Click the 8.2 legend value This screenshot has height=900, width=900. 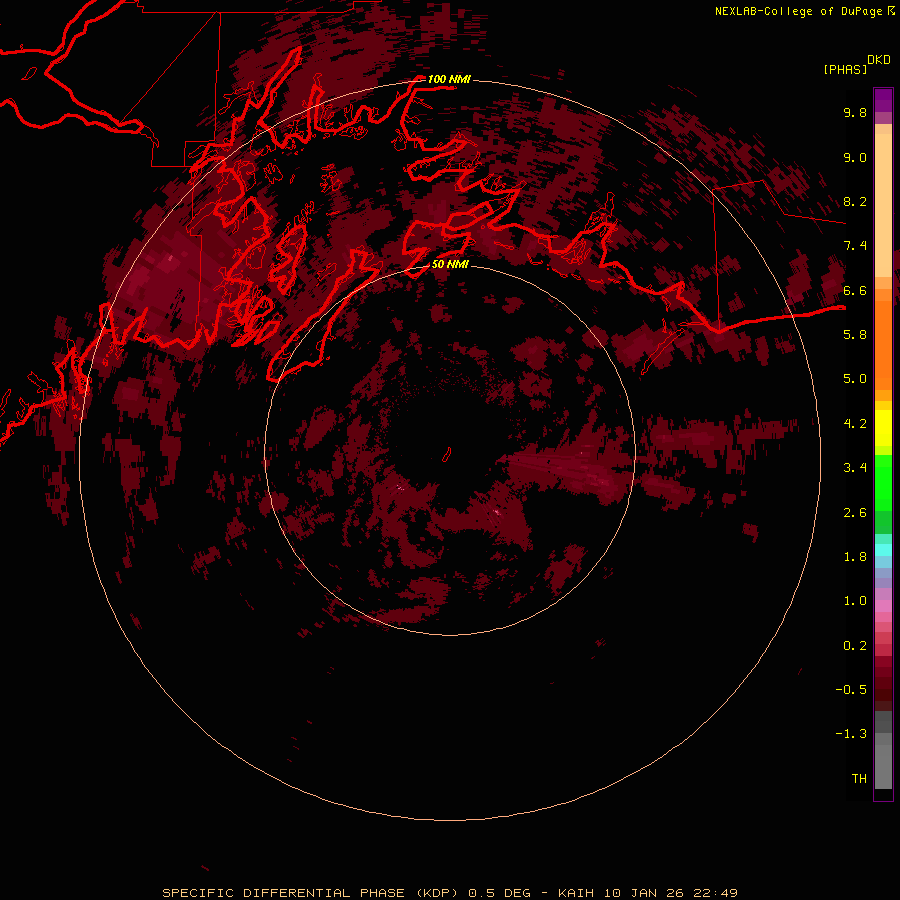tap(855, 201)
